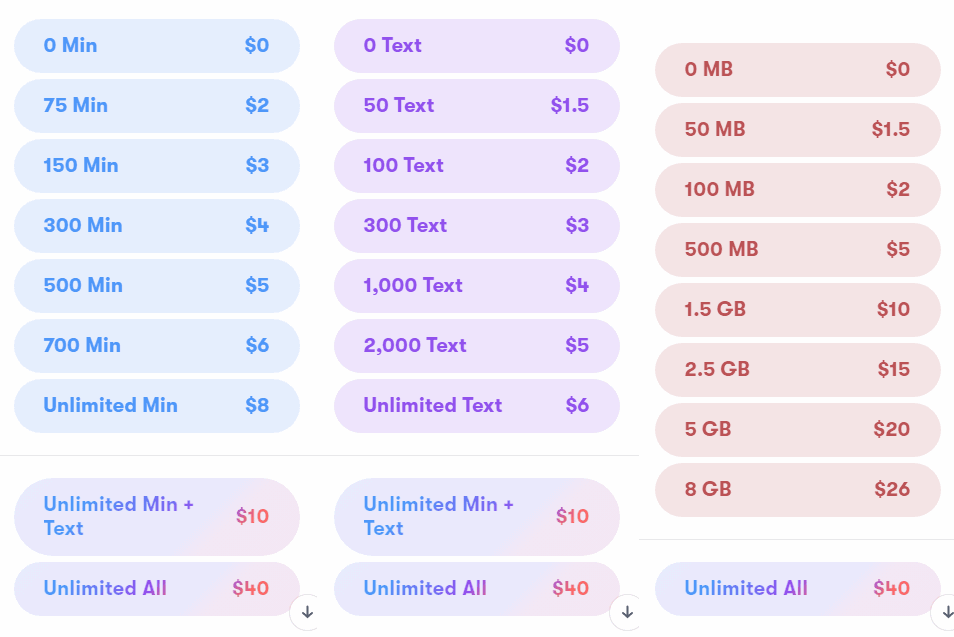Image resolution: width=954 pixels, height=637 pixels.
Task: Choose the 300 Min $4 option
Action: pos(157,226)
